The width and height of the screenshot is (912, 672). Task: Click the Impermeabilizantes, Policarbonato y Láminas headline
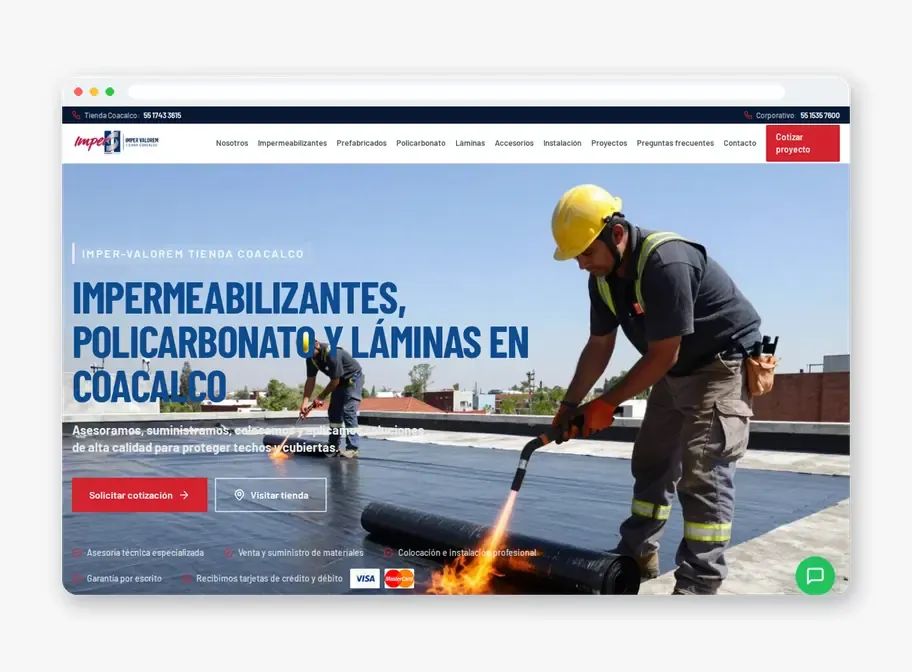click(301, 342)
